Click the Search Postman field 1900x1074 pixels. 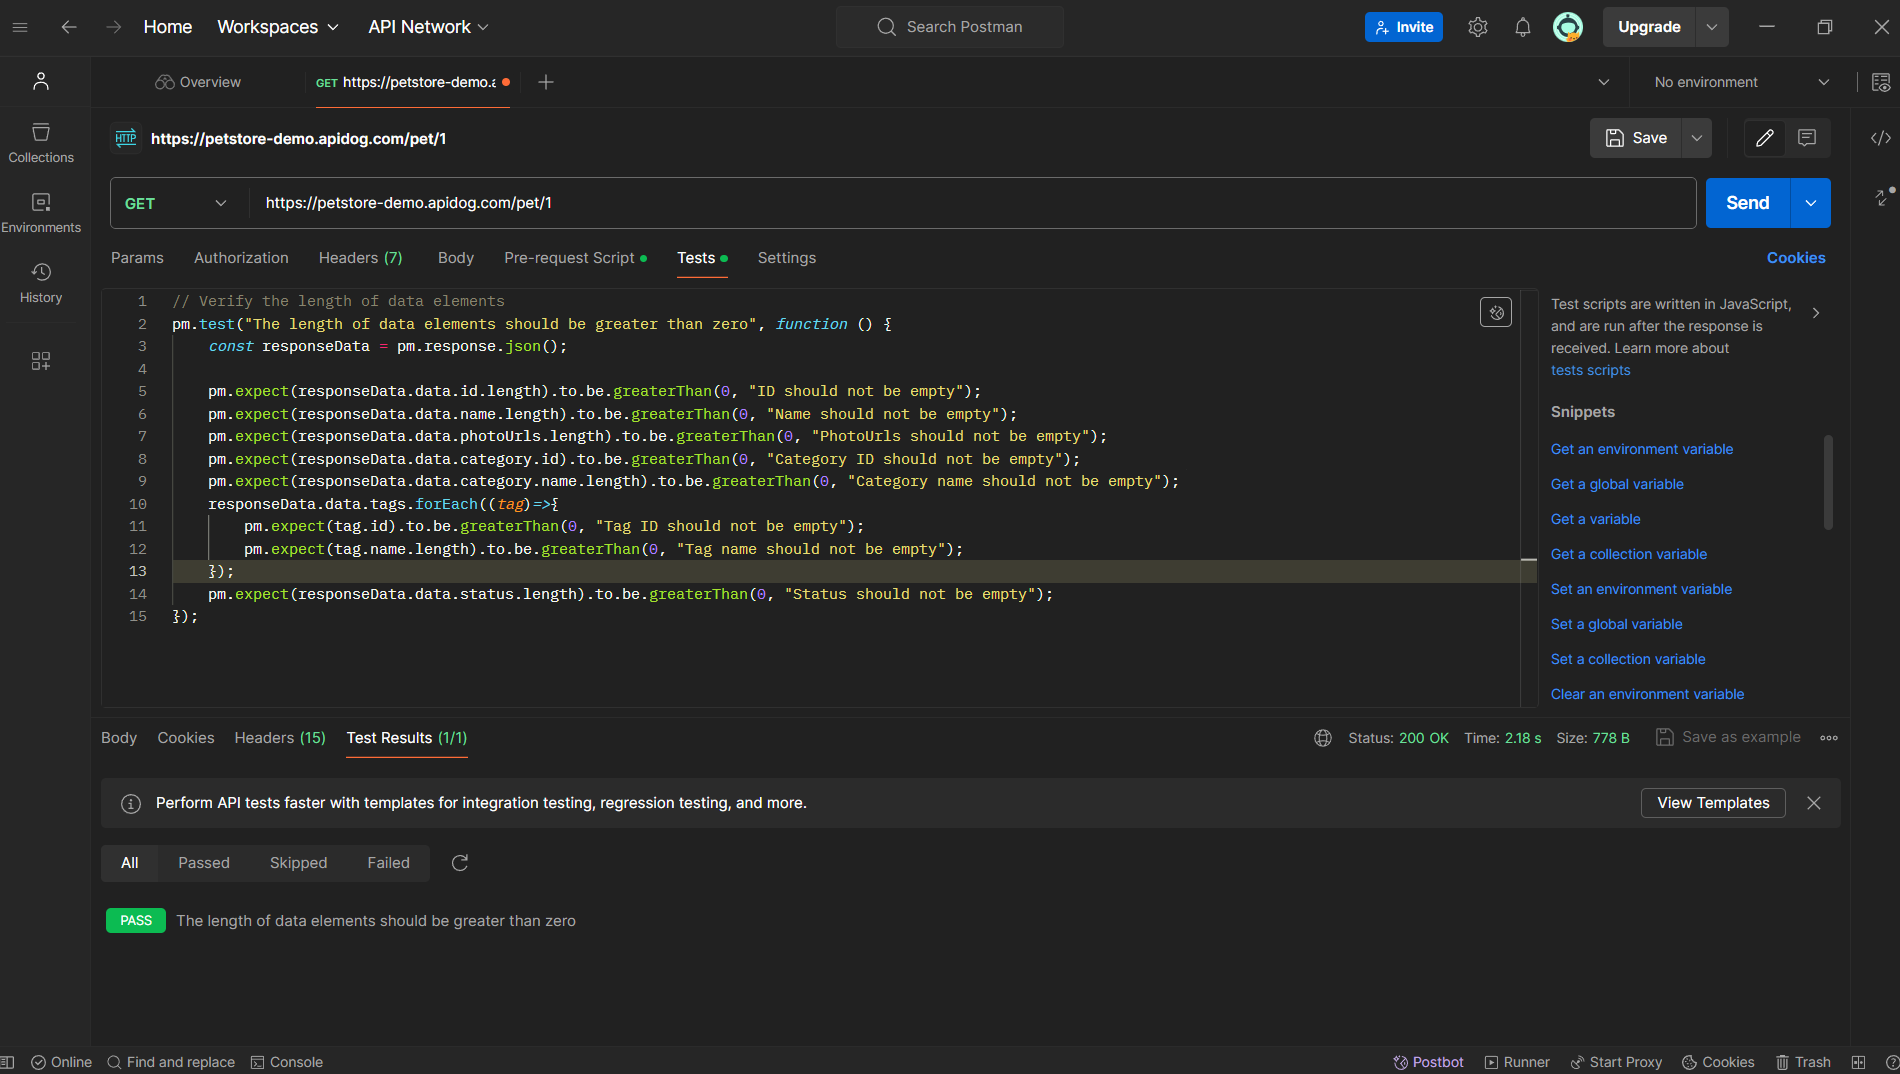(950, 27)
